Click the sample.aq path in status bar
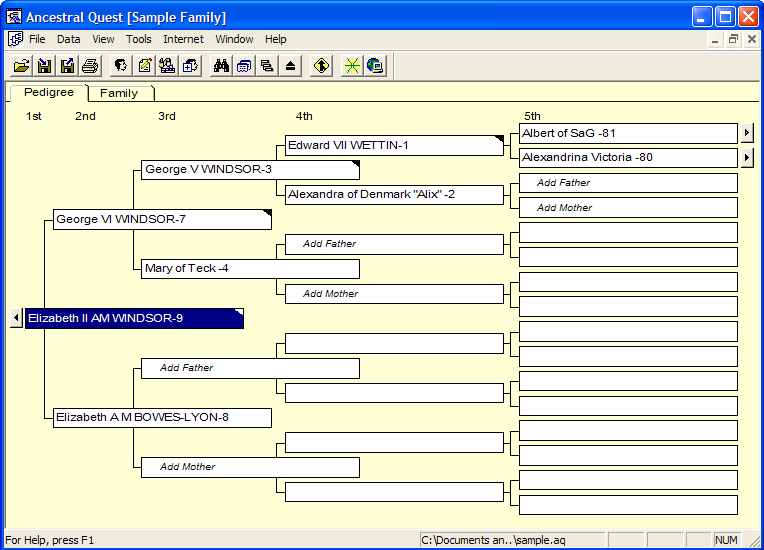764x550 pixels. (x=512, y=540)
